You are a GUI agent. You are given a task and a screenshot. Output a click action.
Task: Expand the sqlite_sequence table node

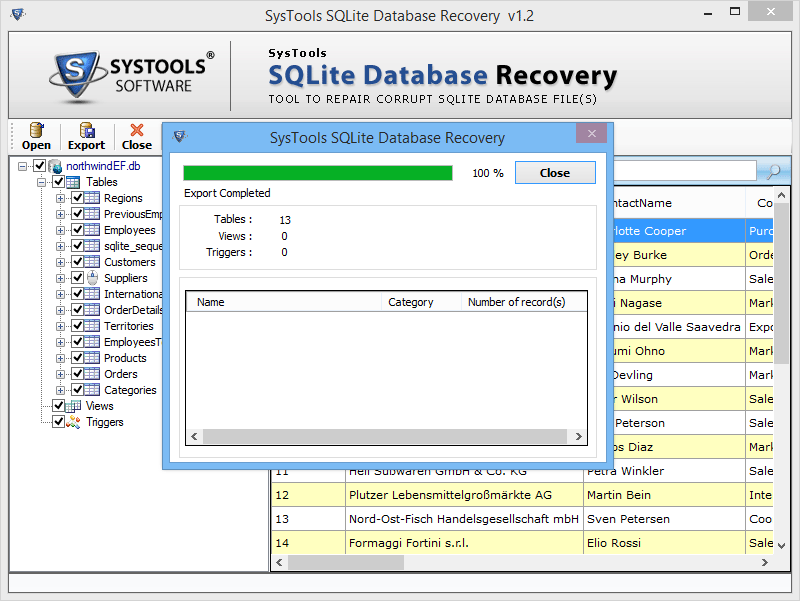[60, 246]
